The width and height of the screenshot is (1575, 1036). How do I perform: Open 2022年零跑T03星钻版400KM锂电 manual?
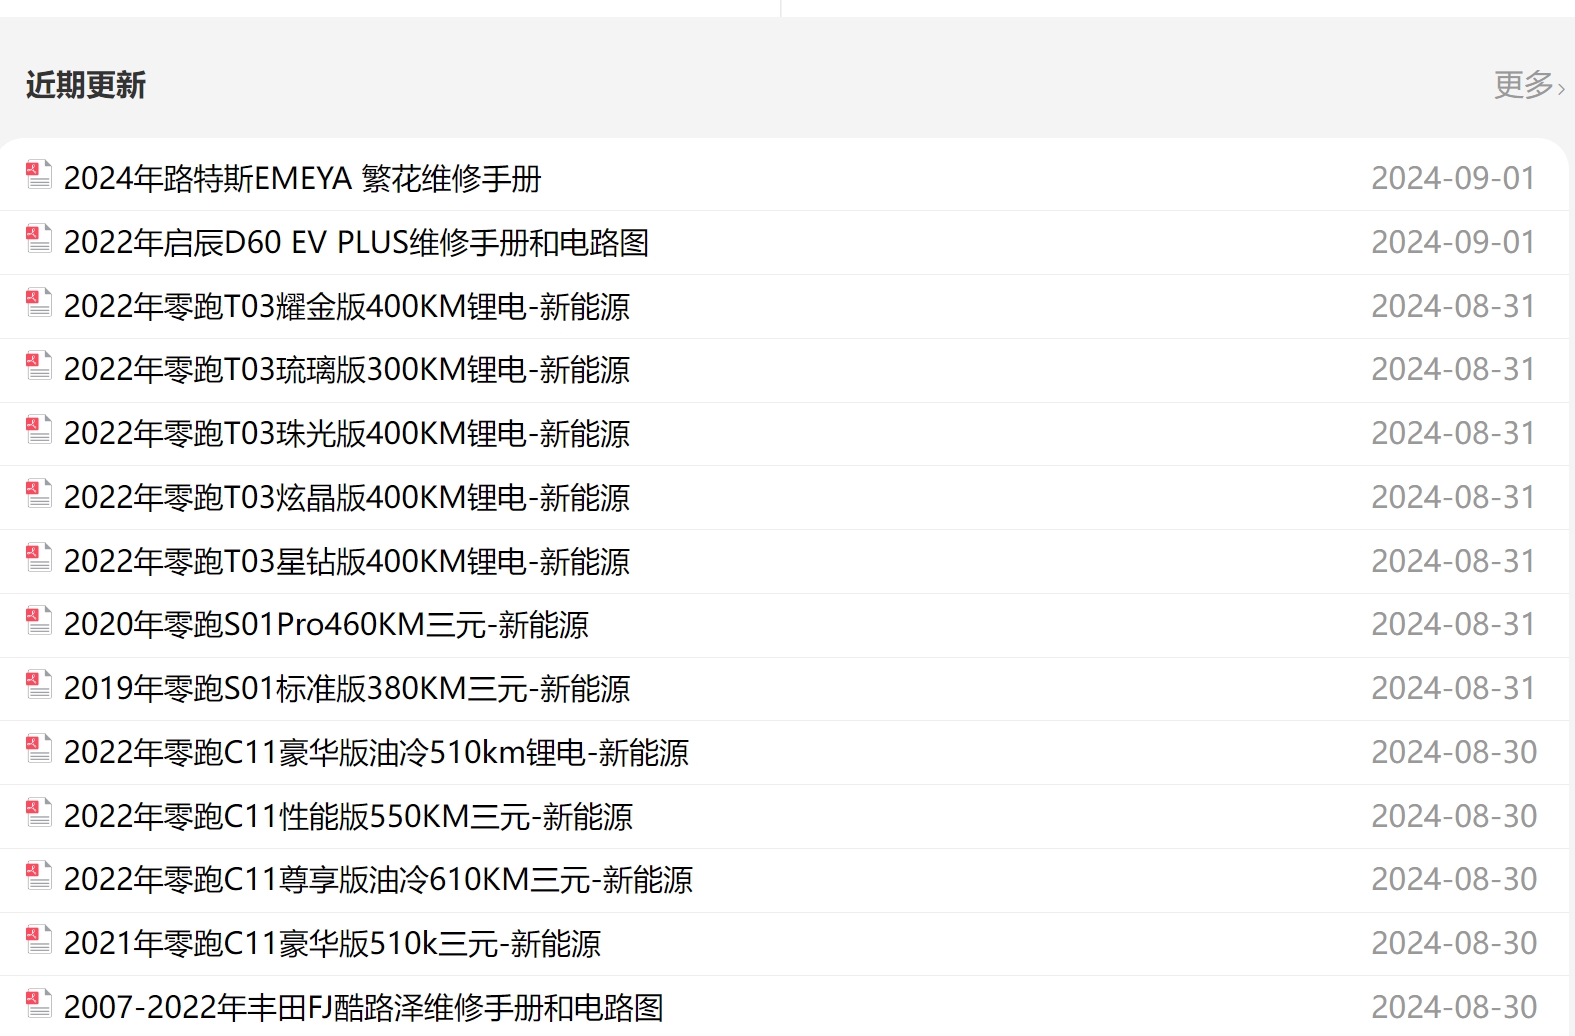point(347,562)
